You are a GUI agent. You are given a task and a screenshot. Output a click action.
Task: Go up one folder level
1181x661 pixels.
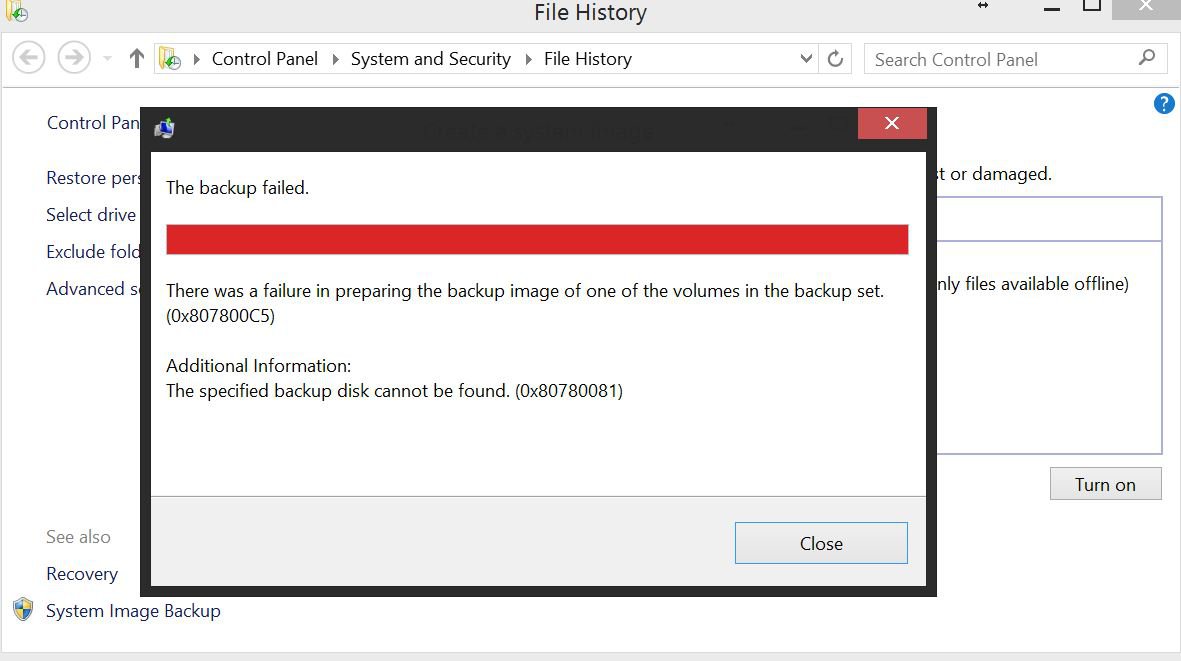136,59
